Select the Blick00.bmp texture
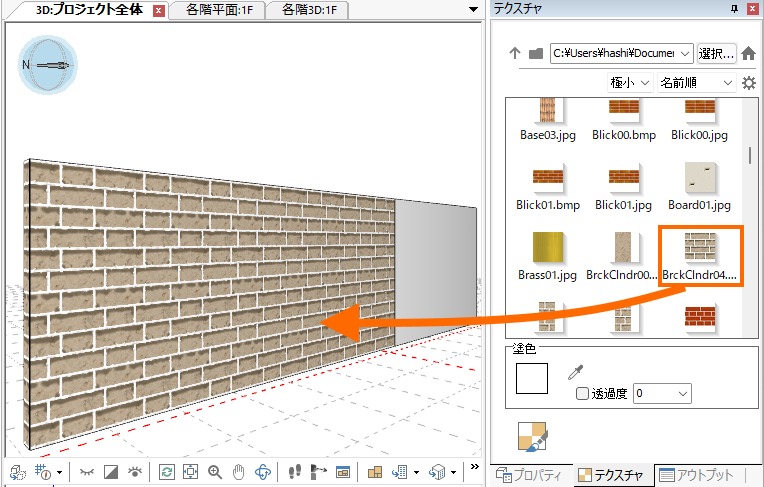The image size is (764, 487). click(x=624, y=120)
